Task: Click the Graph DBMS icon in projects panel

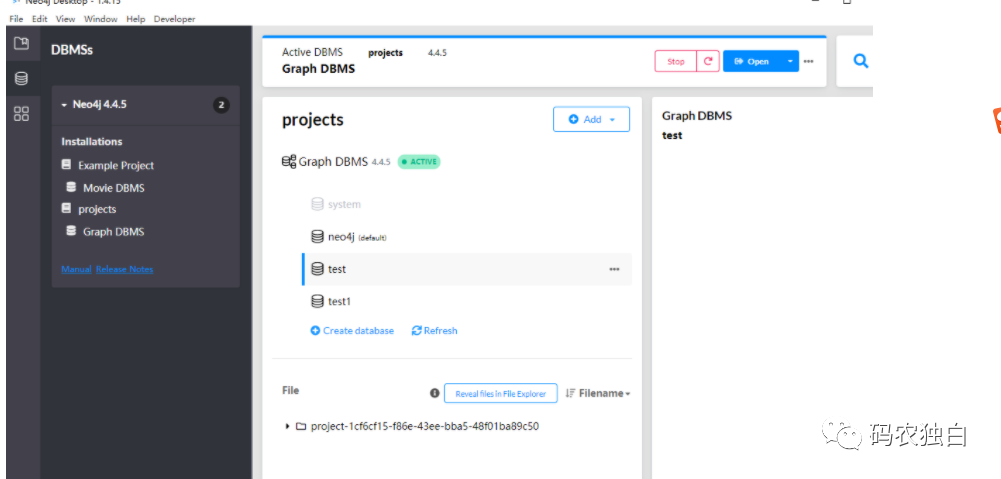Action: pos(289,162)
